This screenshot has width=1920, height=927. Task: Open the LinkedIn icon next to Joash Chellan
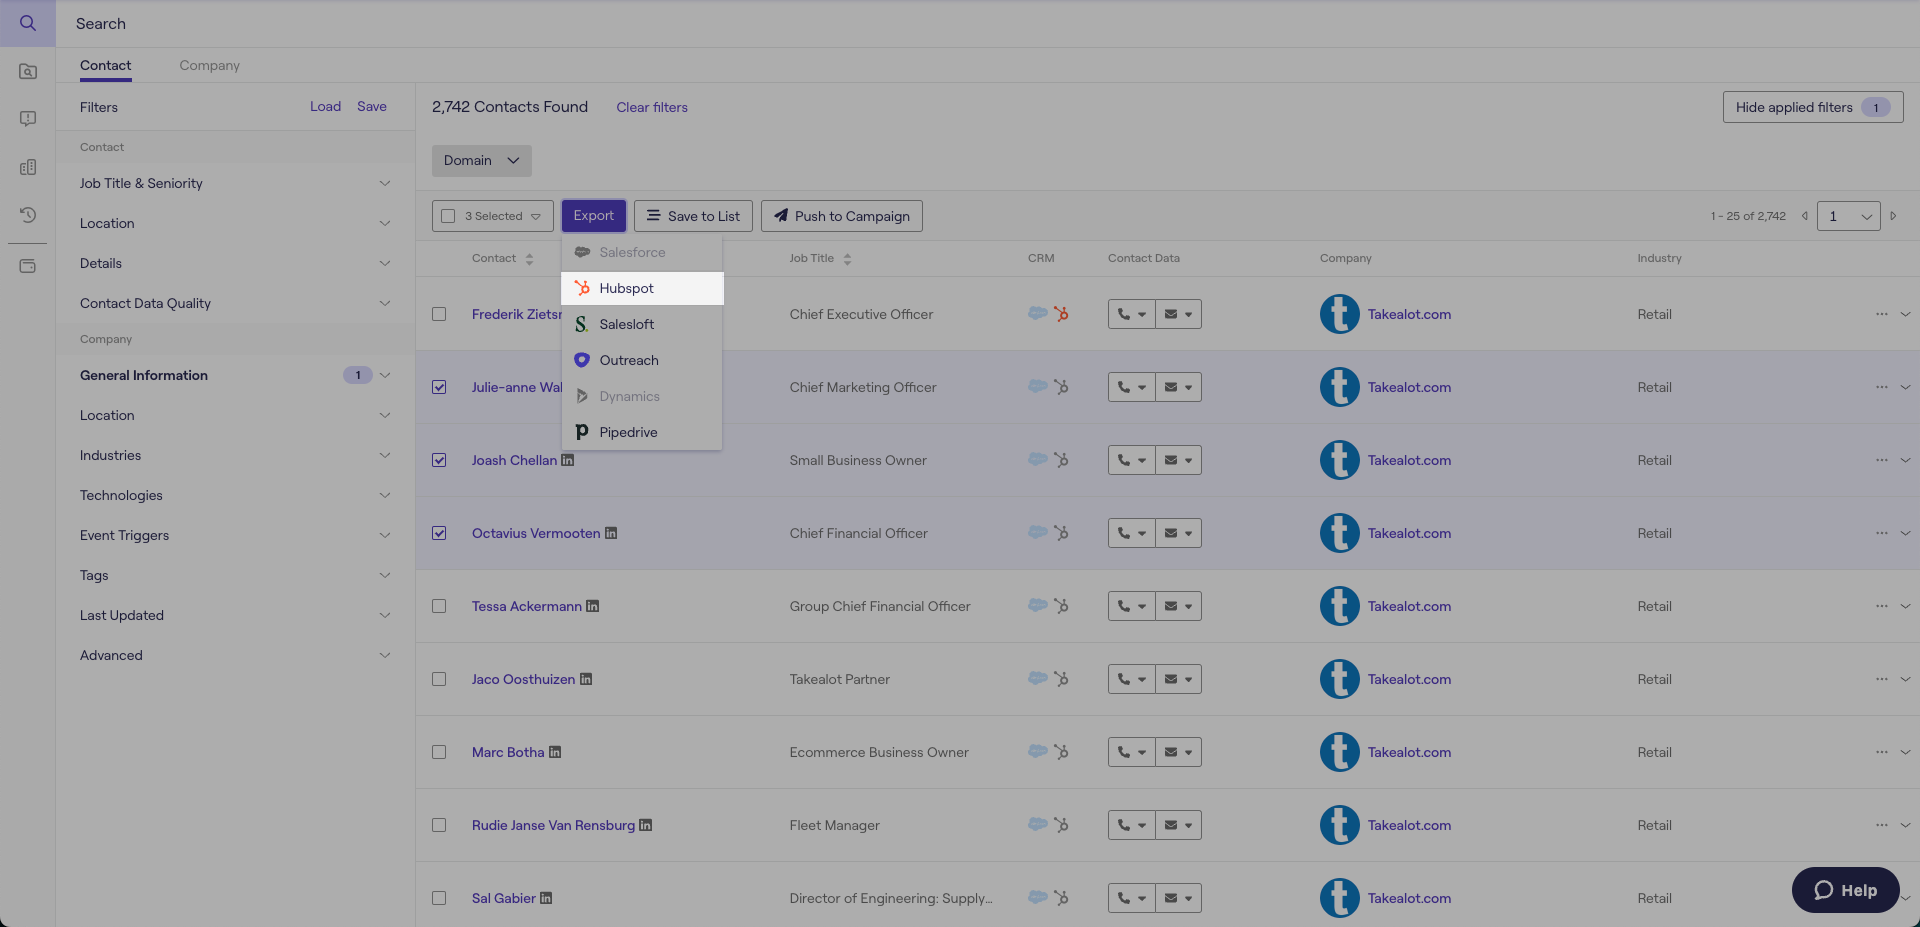point(568,460)
